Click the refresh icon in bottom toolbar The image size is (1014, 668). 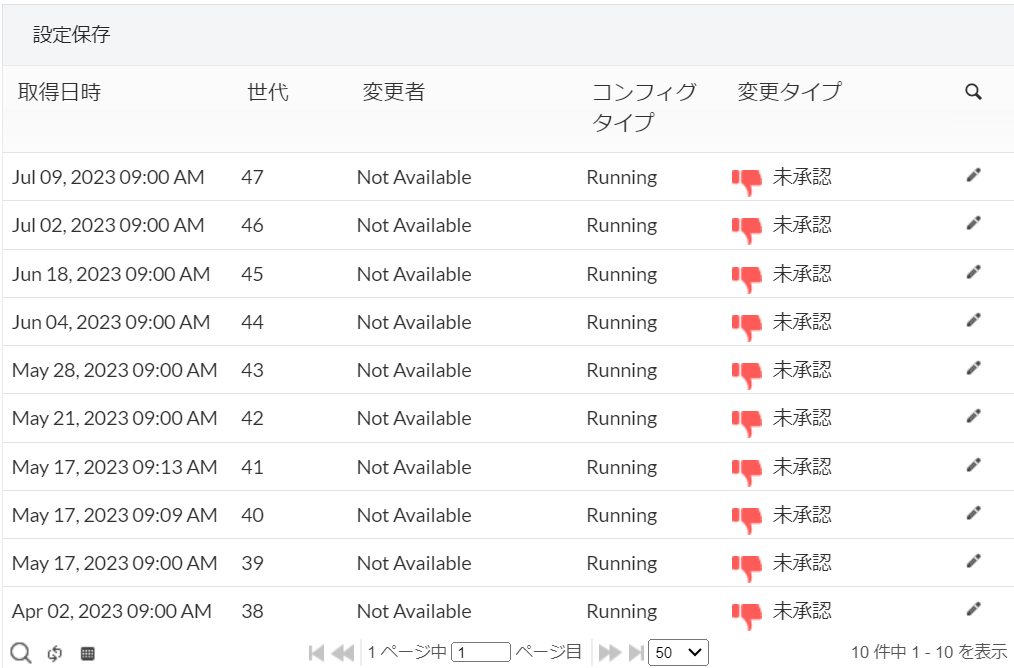coord(55,653)
